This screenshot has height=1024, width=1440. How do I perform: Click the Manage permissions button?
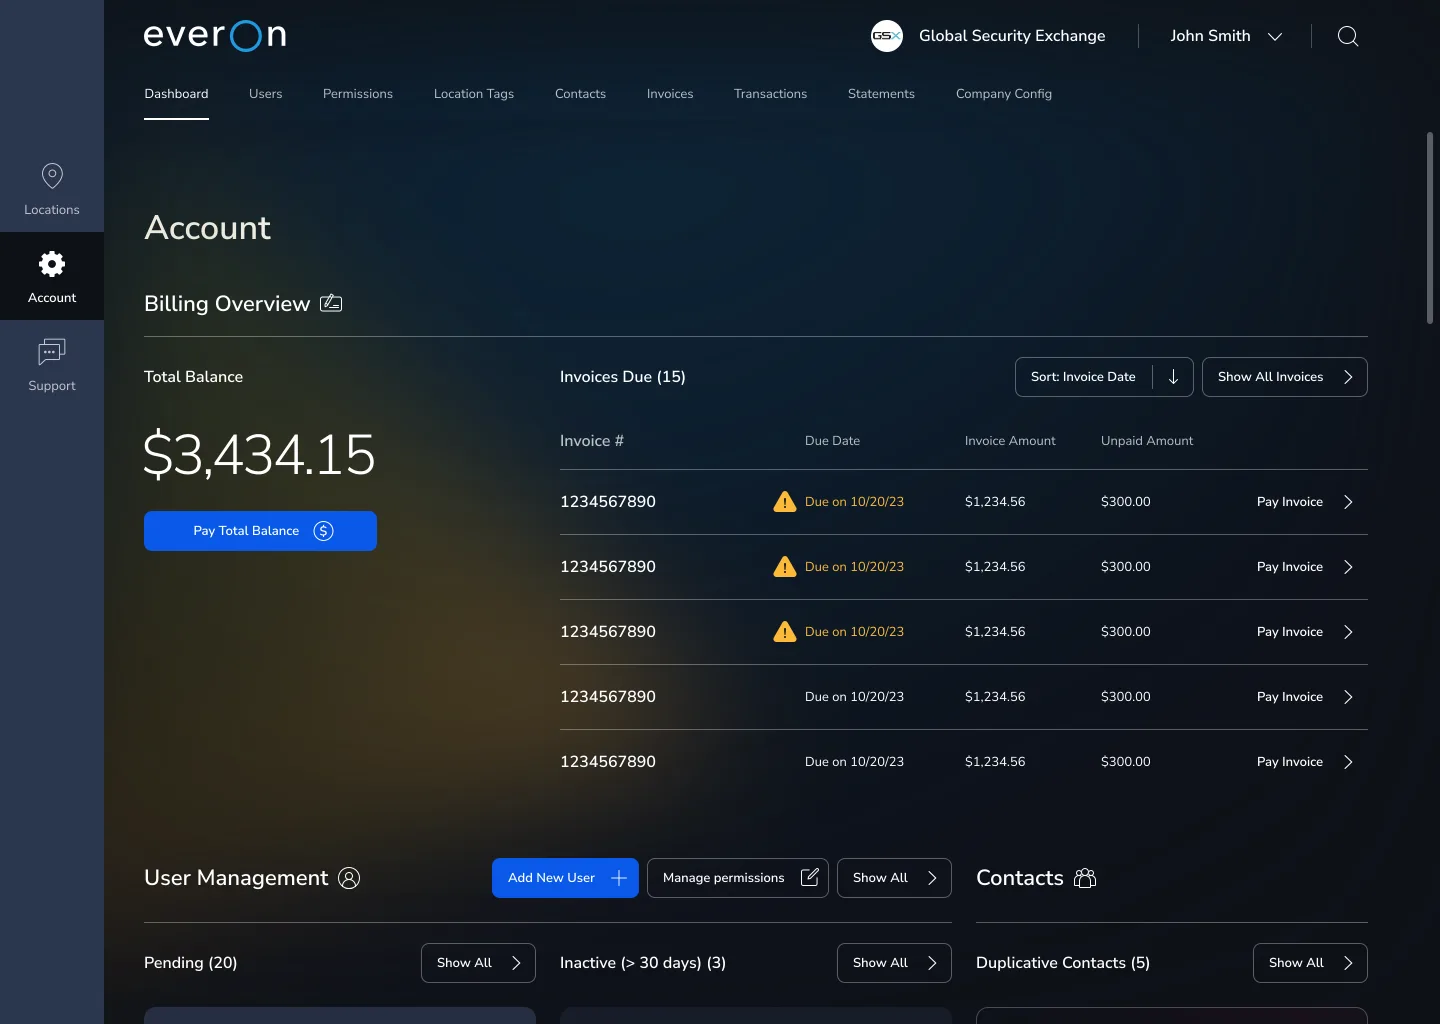tap(738, 878)
